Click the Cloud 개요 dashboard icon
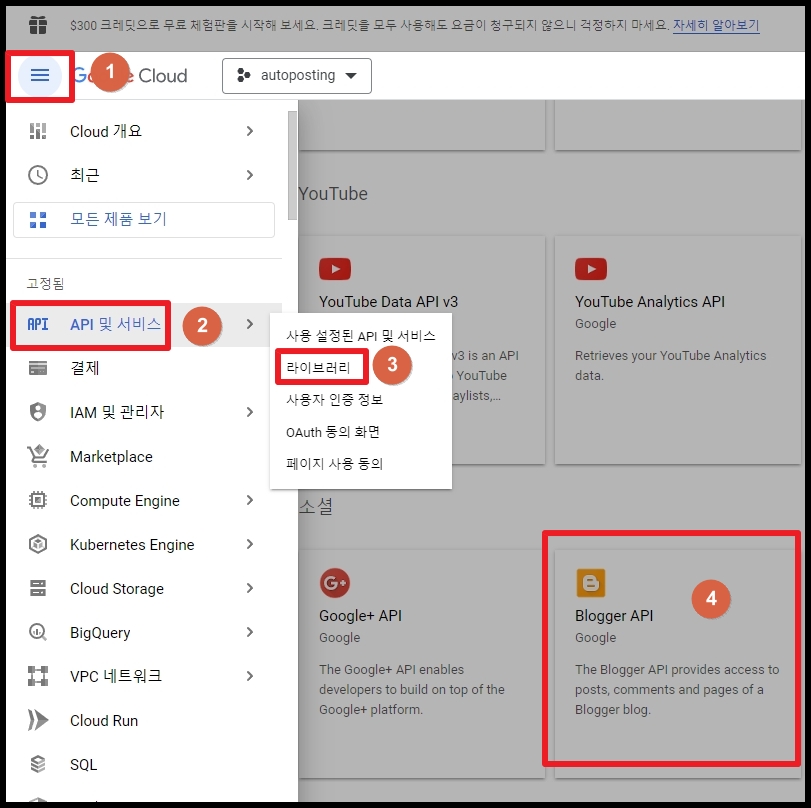Image resolution: width=811 pixels, height=808 pixels. click(38, 131)
